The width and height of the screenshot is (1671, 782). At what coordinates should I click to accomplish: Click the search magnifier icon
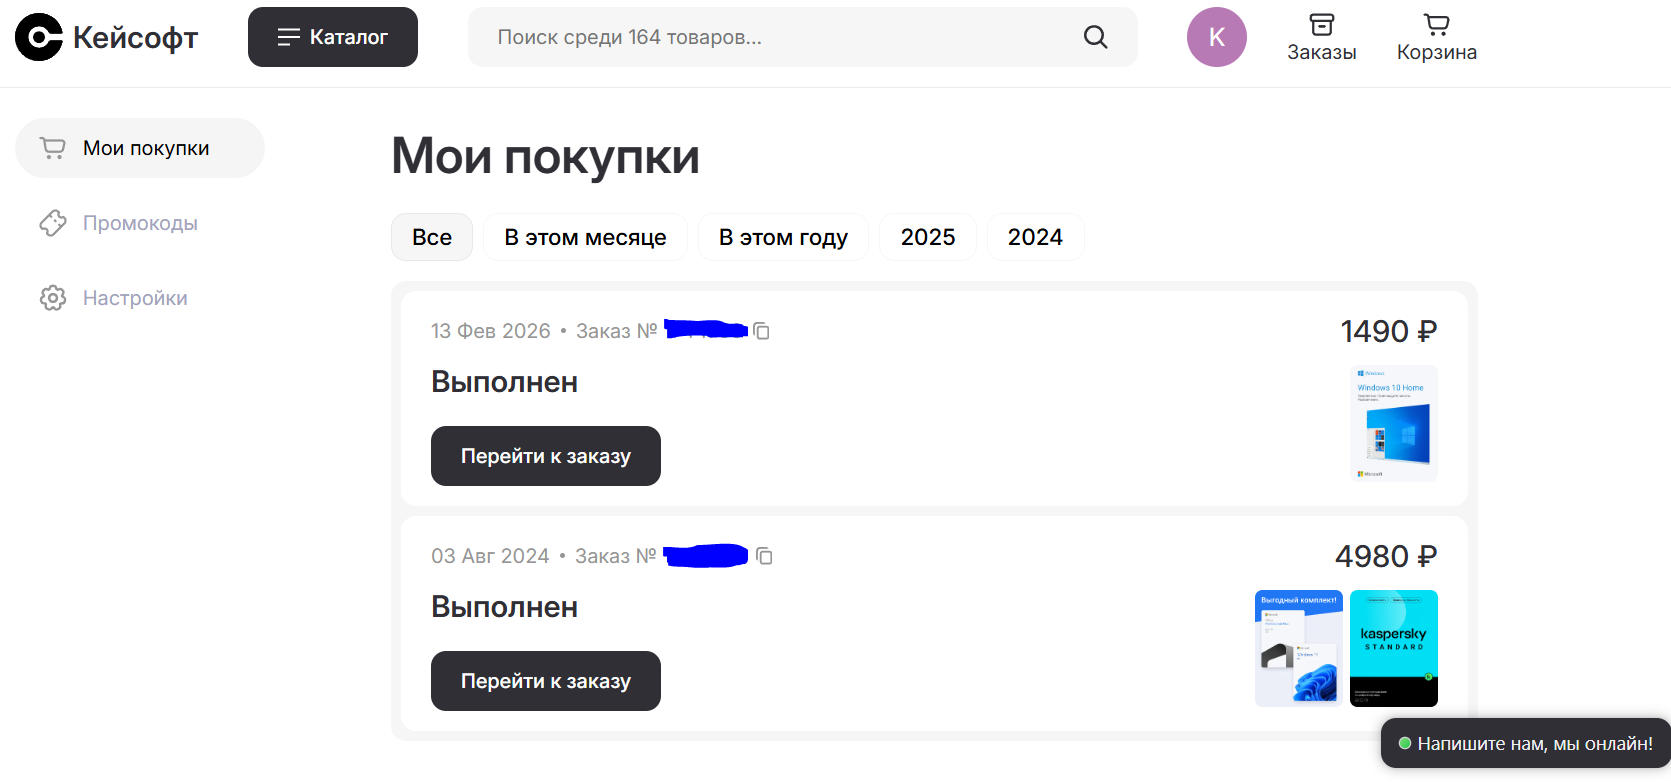pyautogui.click(x=1095, y=37)
